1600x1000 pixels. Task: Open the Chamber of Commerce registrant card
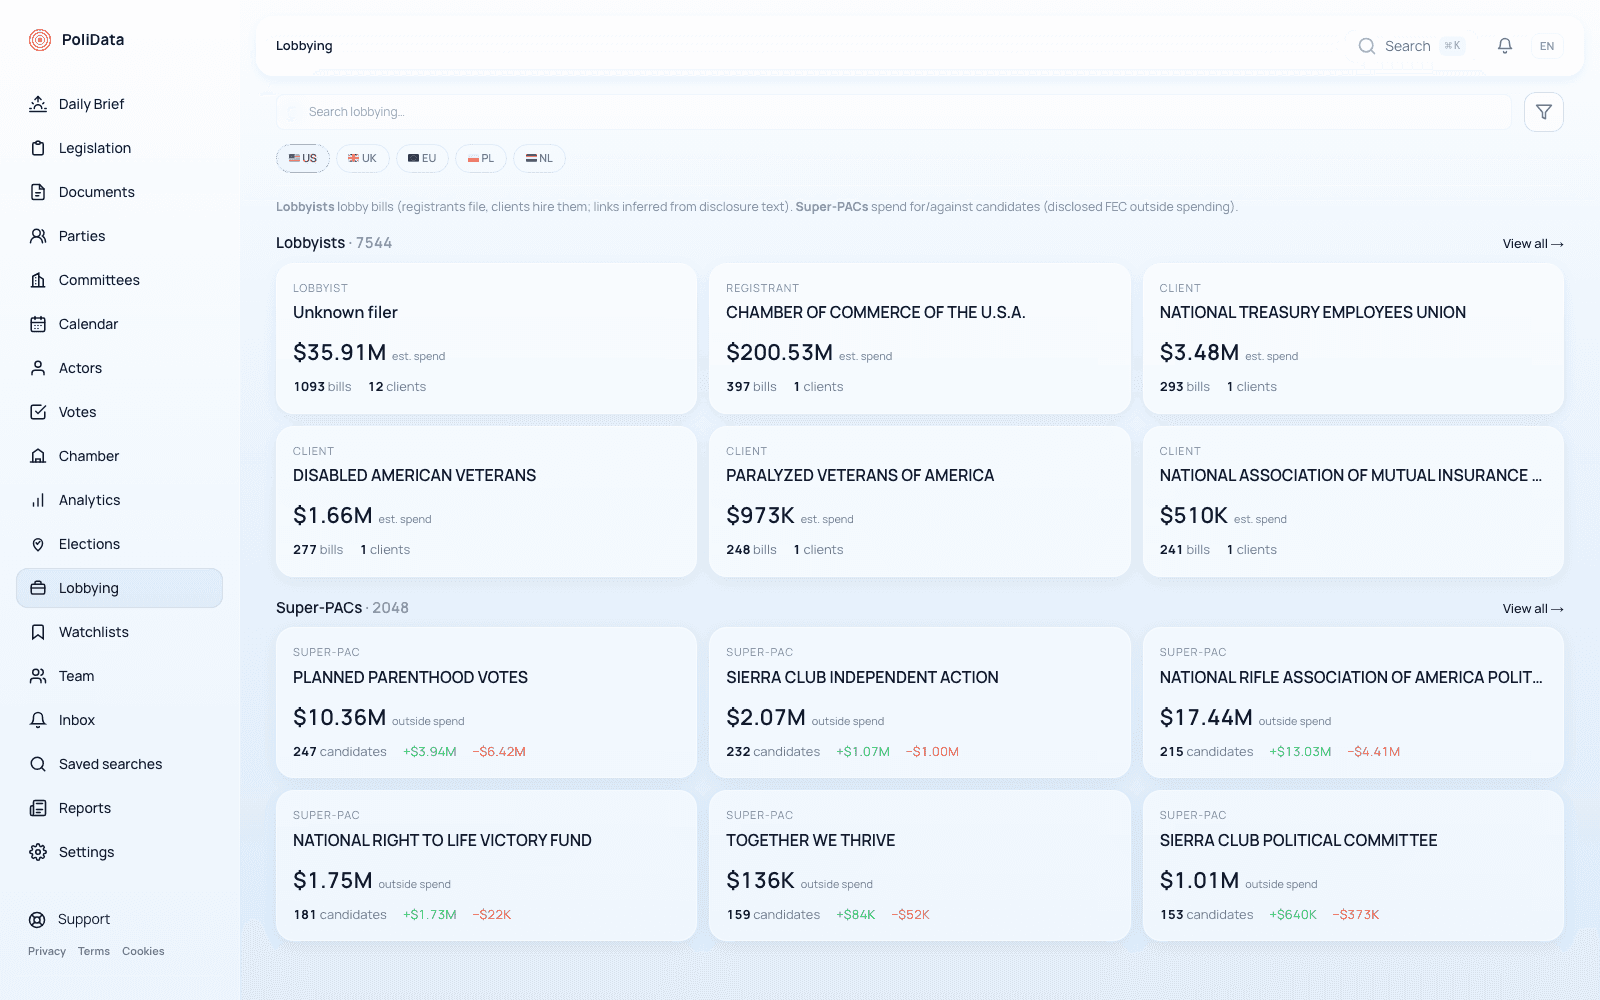(x=919, y=338)
